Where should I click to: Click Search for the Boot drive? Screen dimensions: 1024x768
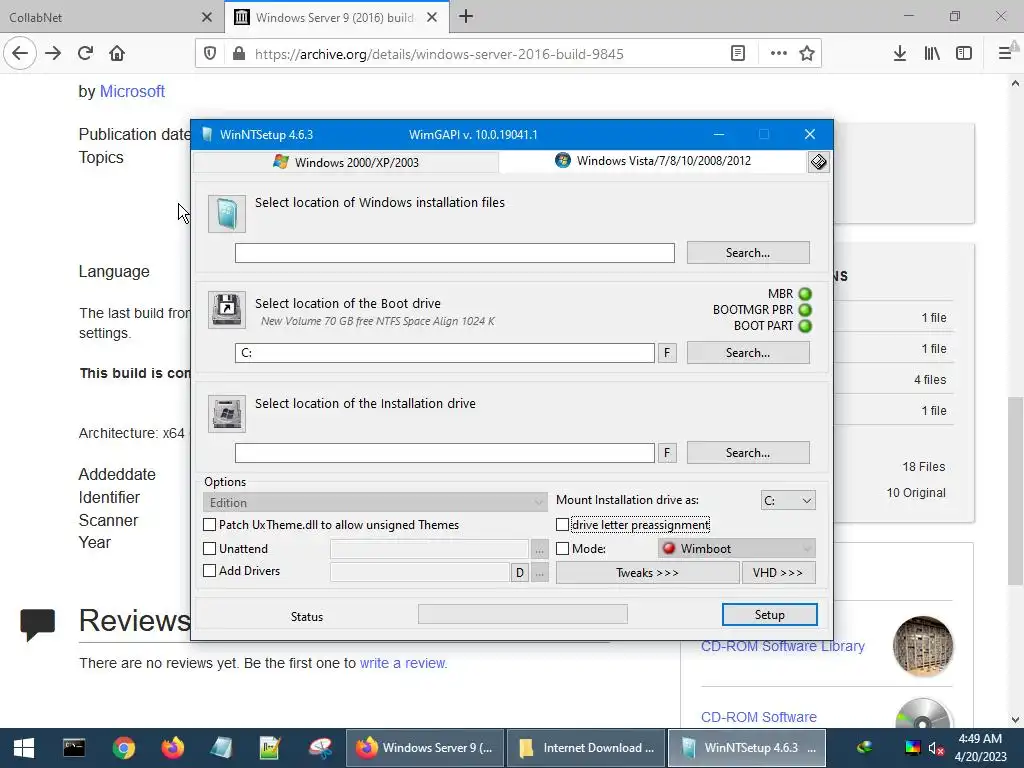pyautogui.click(x=748, y=353)
